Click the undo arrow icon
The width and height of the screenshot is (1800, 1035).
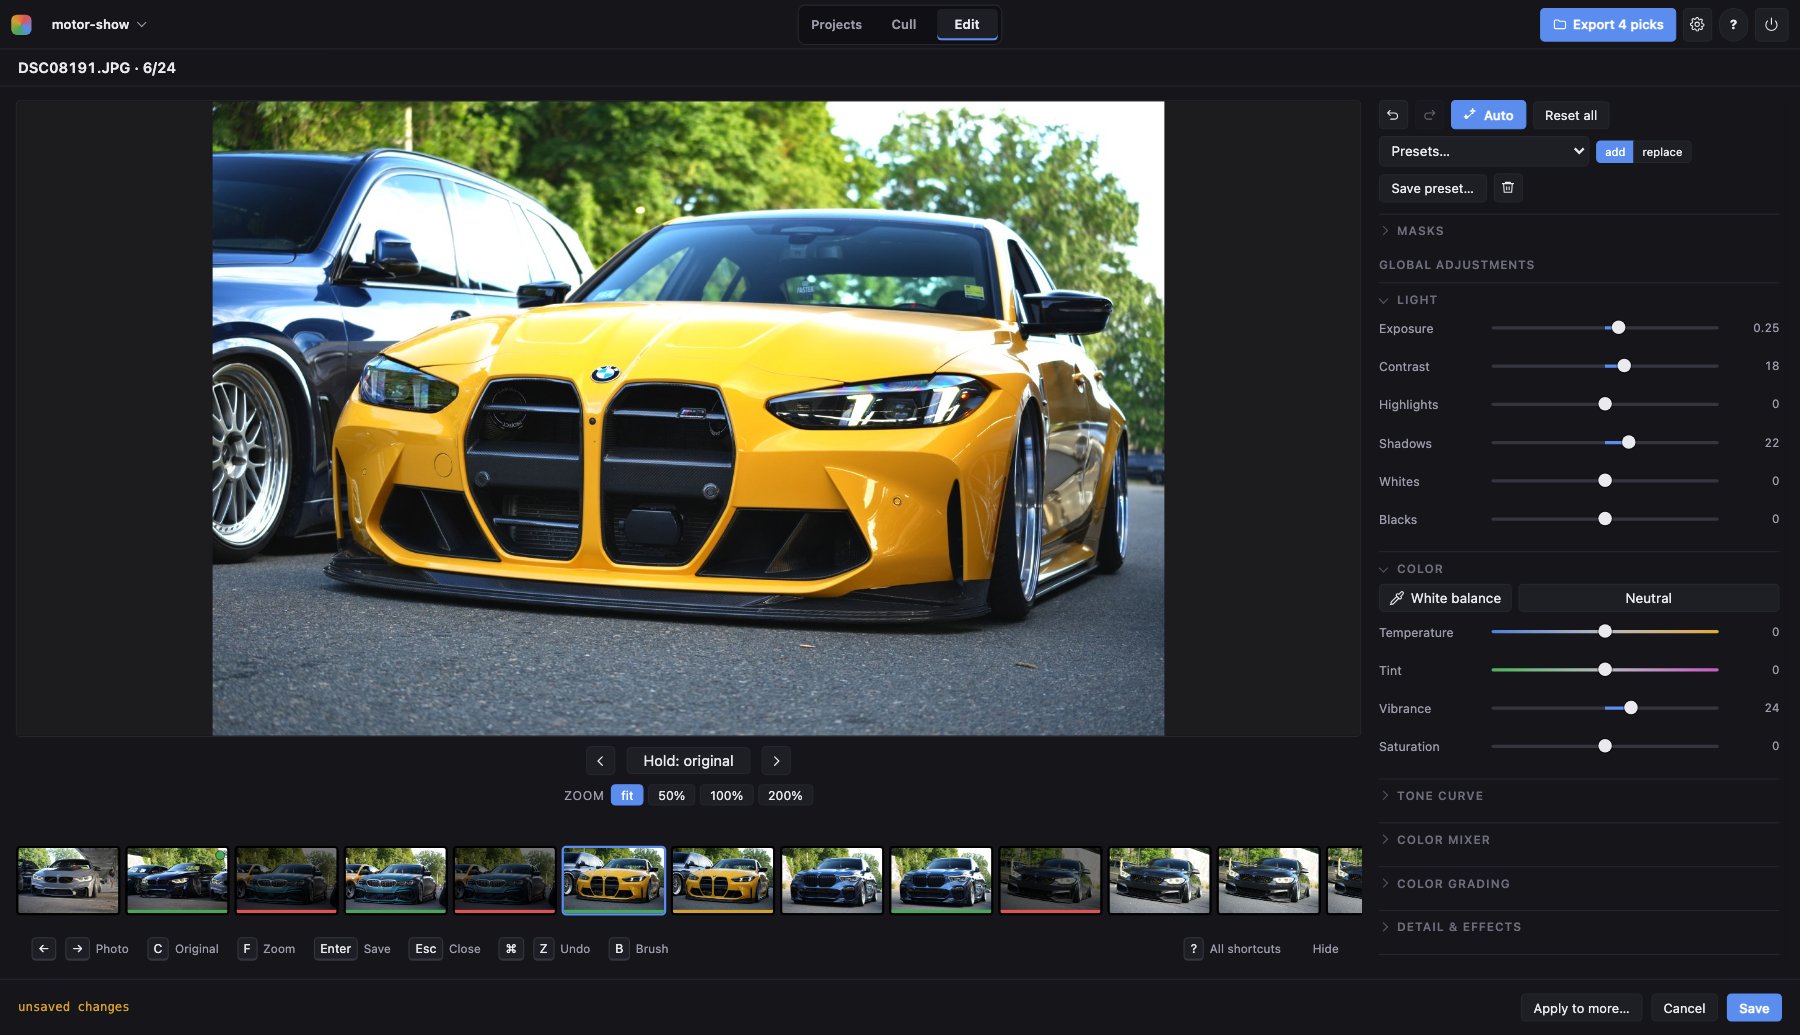tap(1393, 115)
